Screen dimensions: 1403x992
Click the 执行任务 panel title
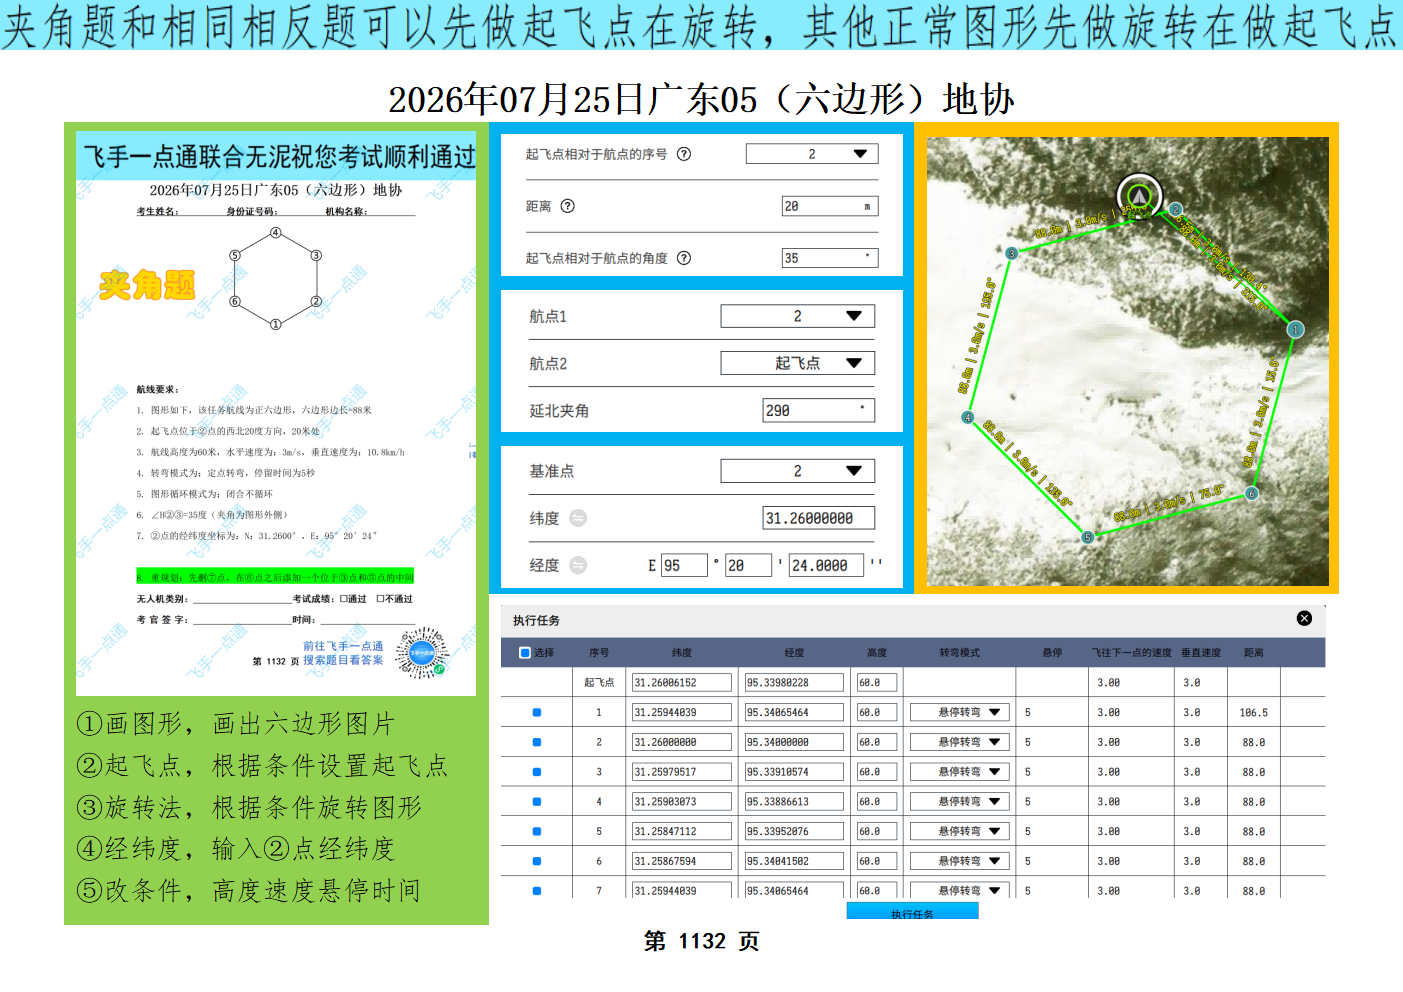[x=536, y=620]
